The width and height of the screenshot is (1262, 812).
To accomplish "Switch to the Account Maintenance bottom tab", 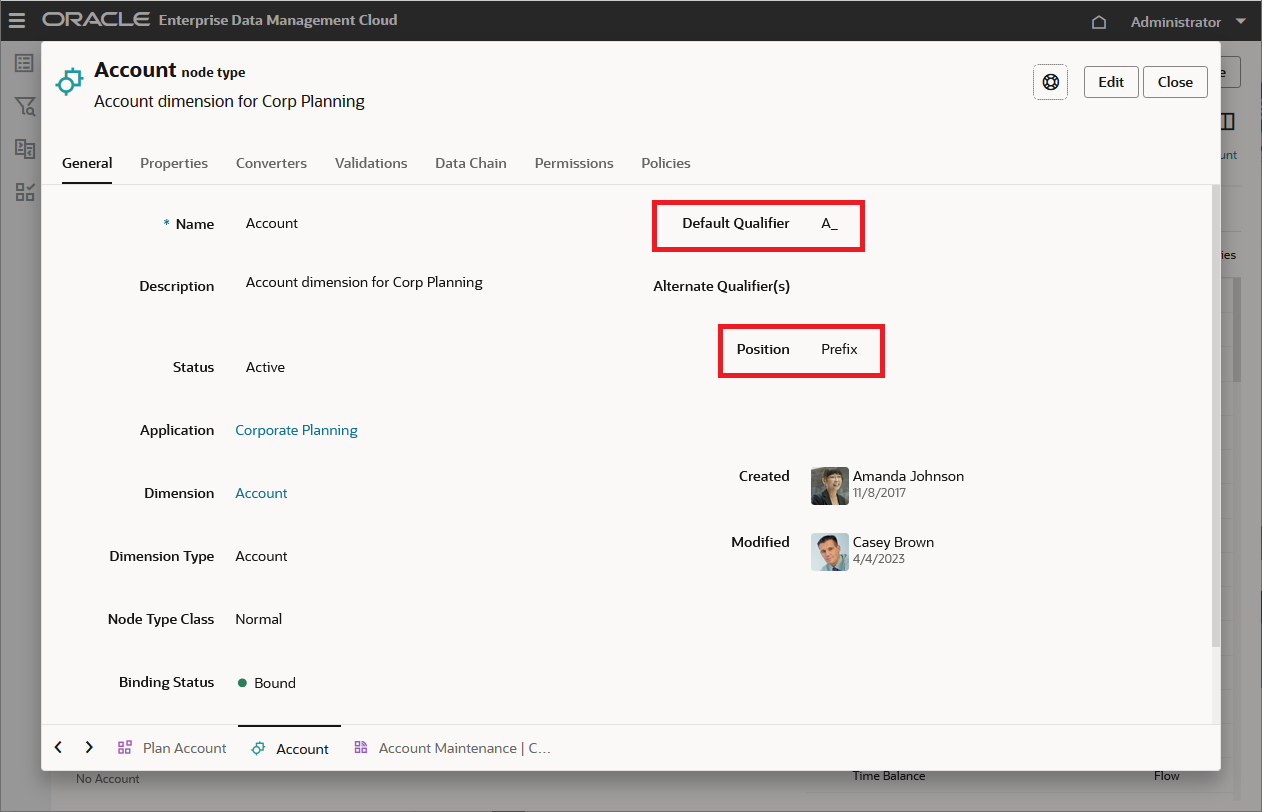I will tap(453, 748).
